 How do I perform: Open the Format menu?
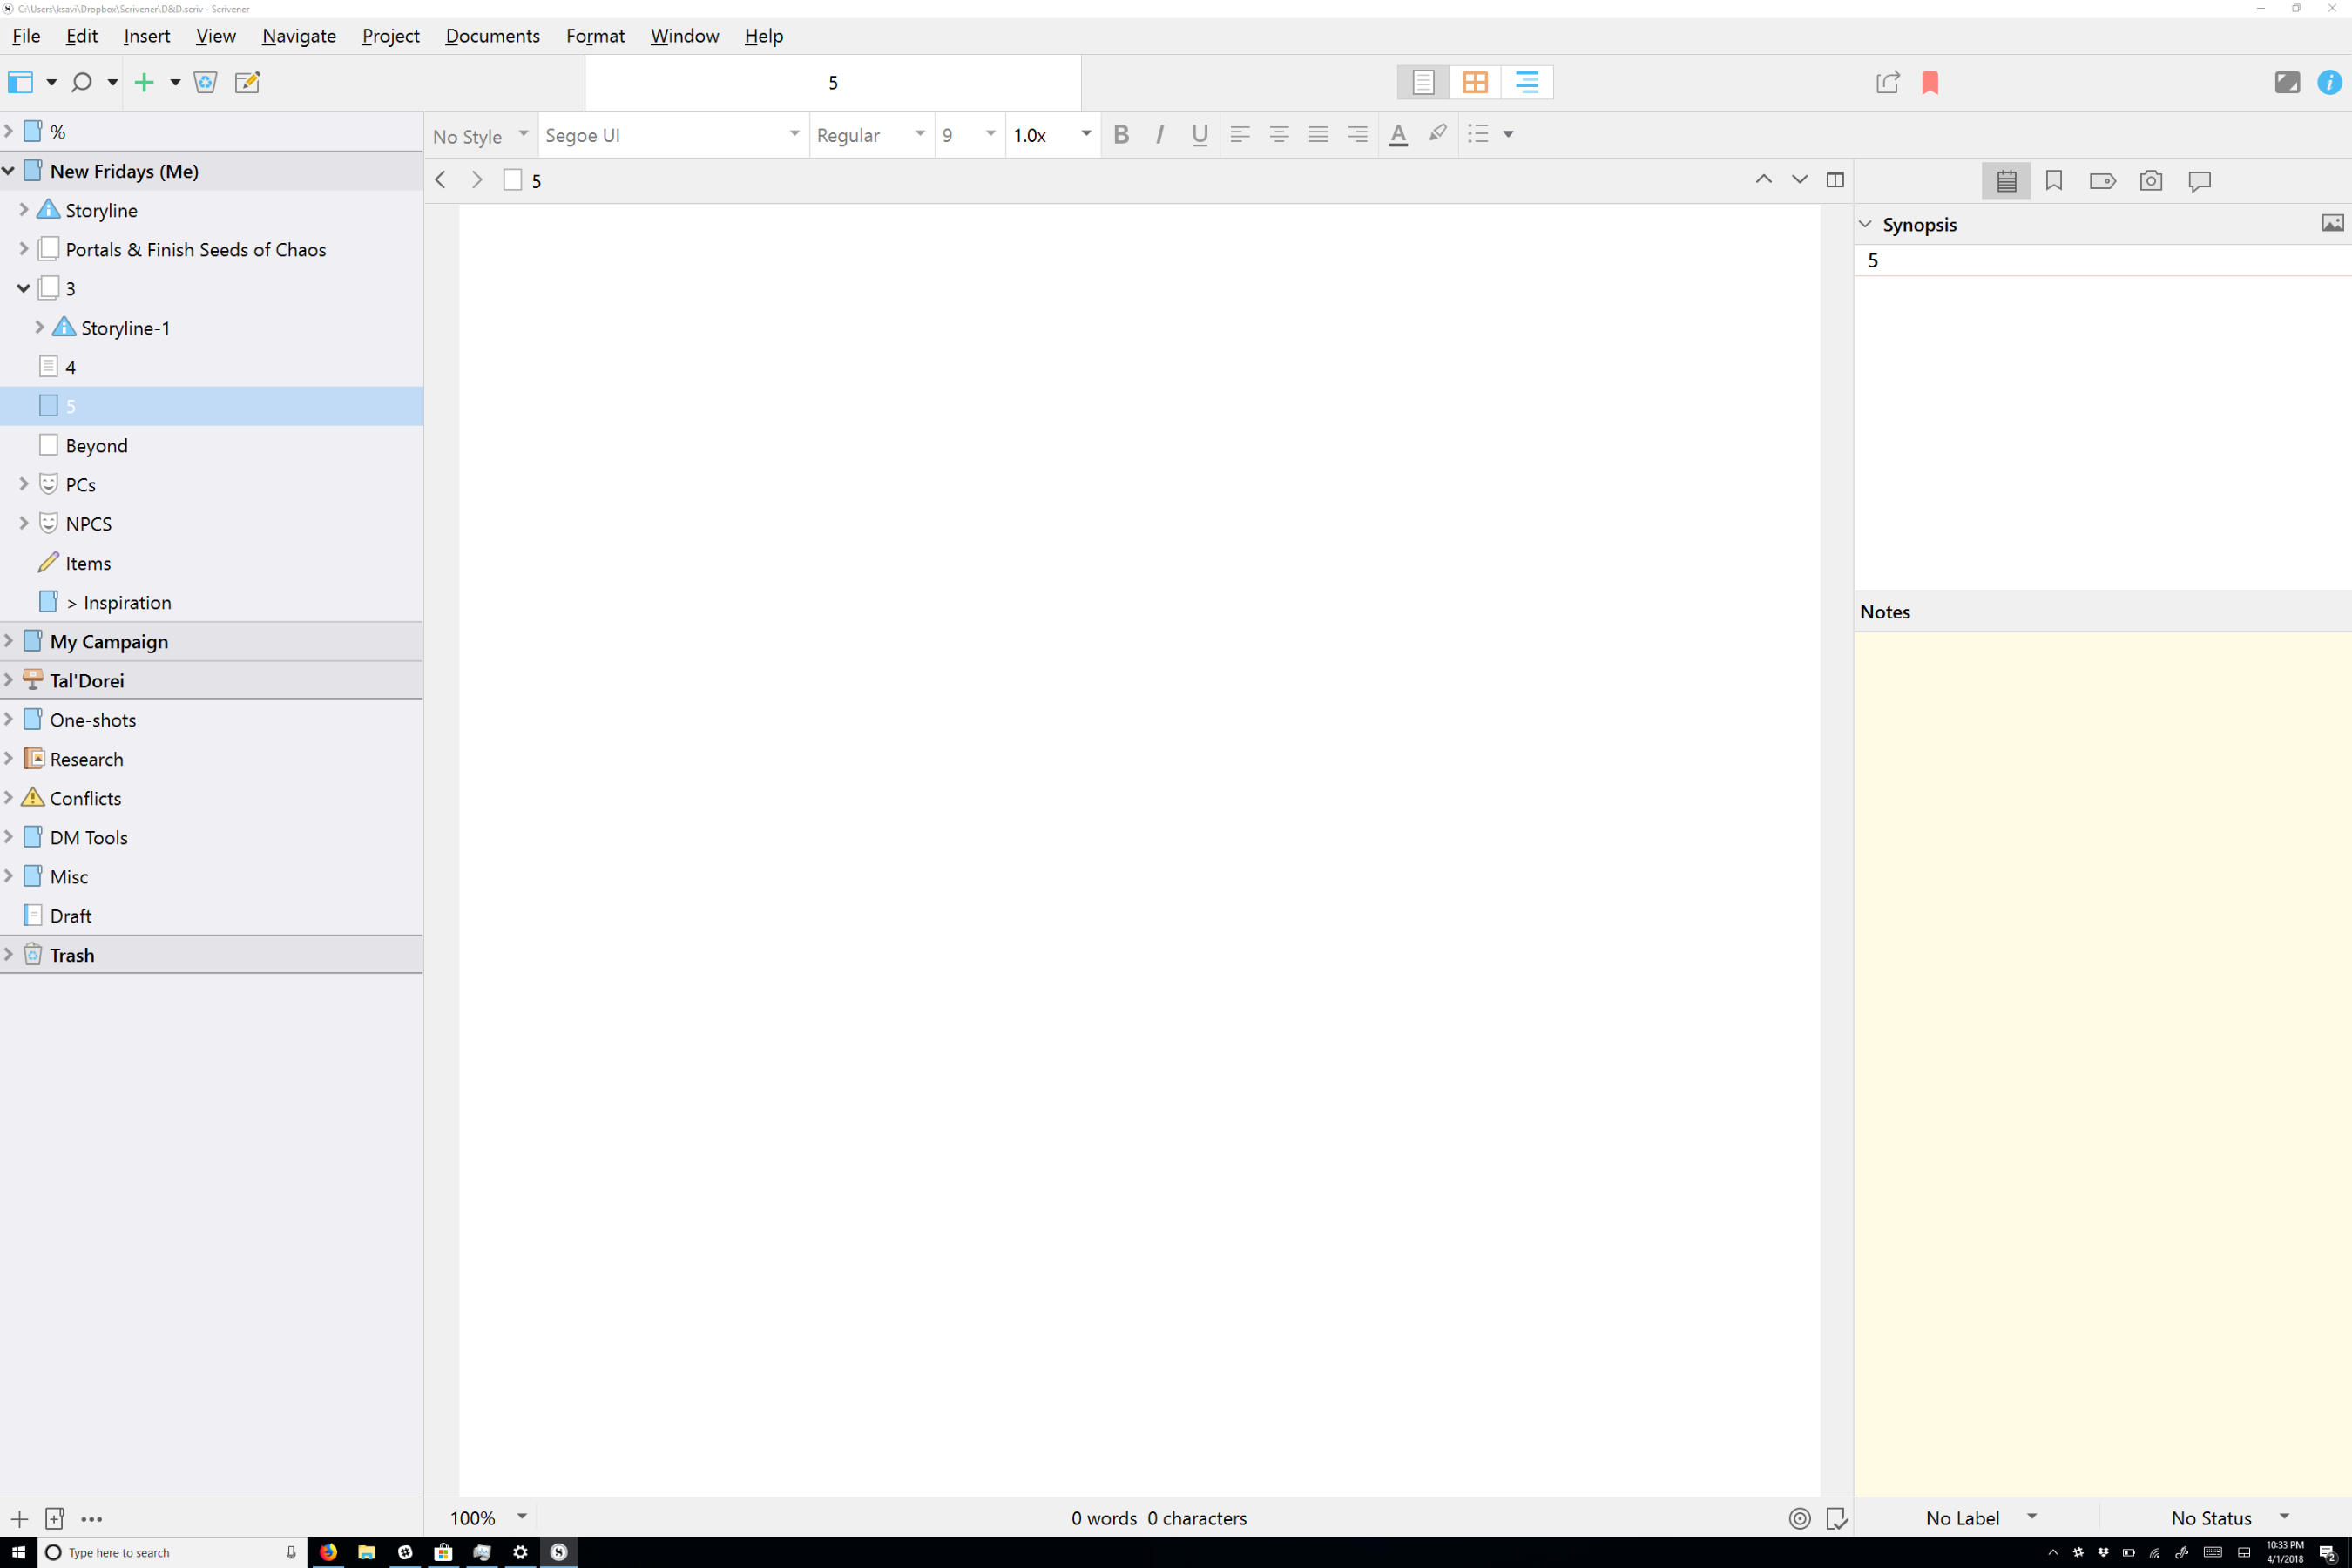click(x=595, y=36)
